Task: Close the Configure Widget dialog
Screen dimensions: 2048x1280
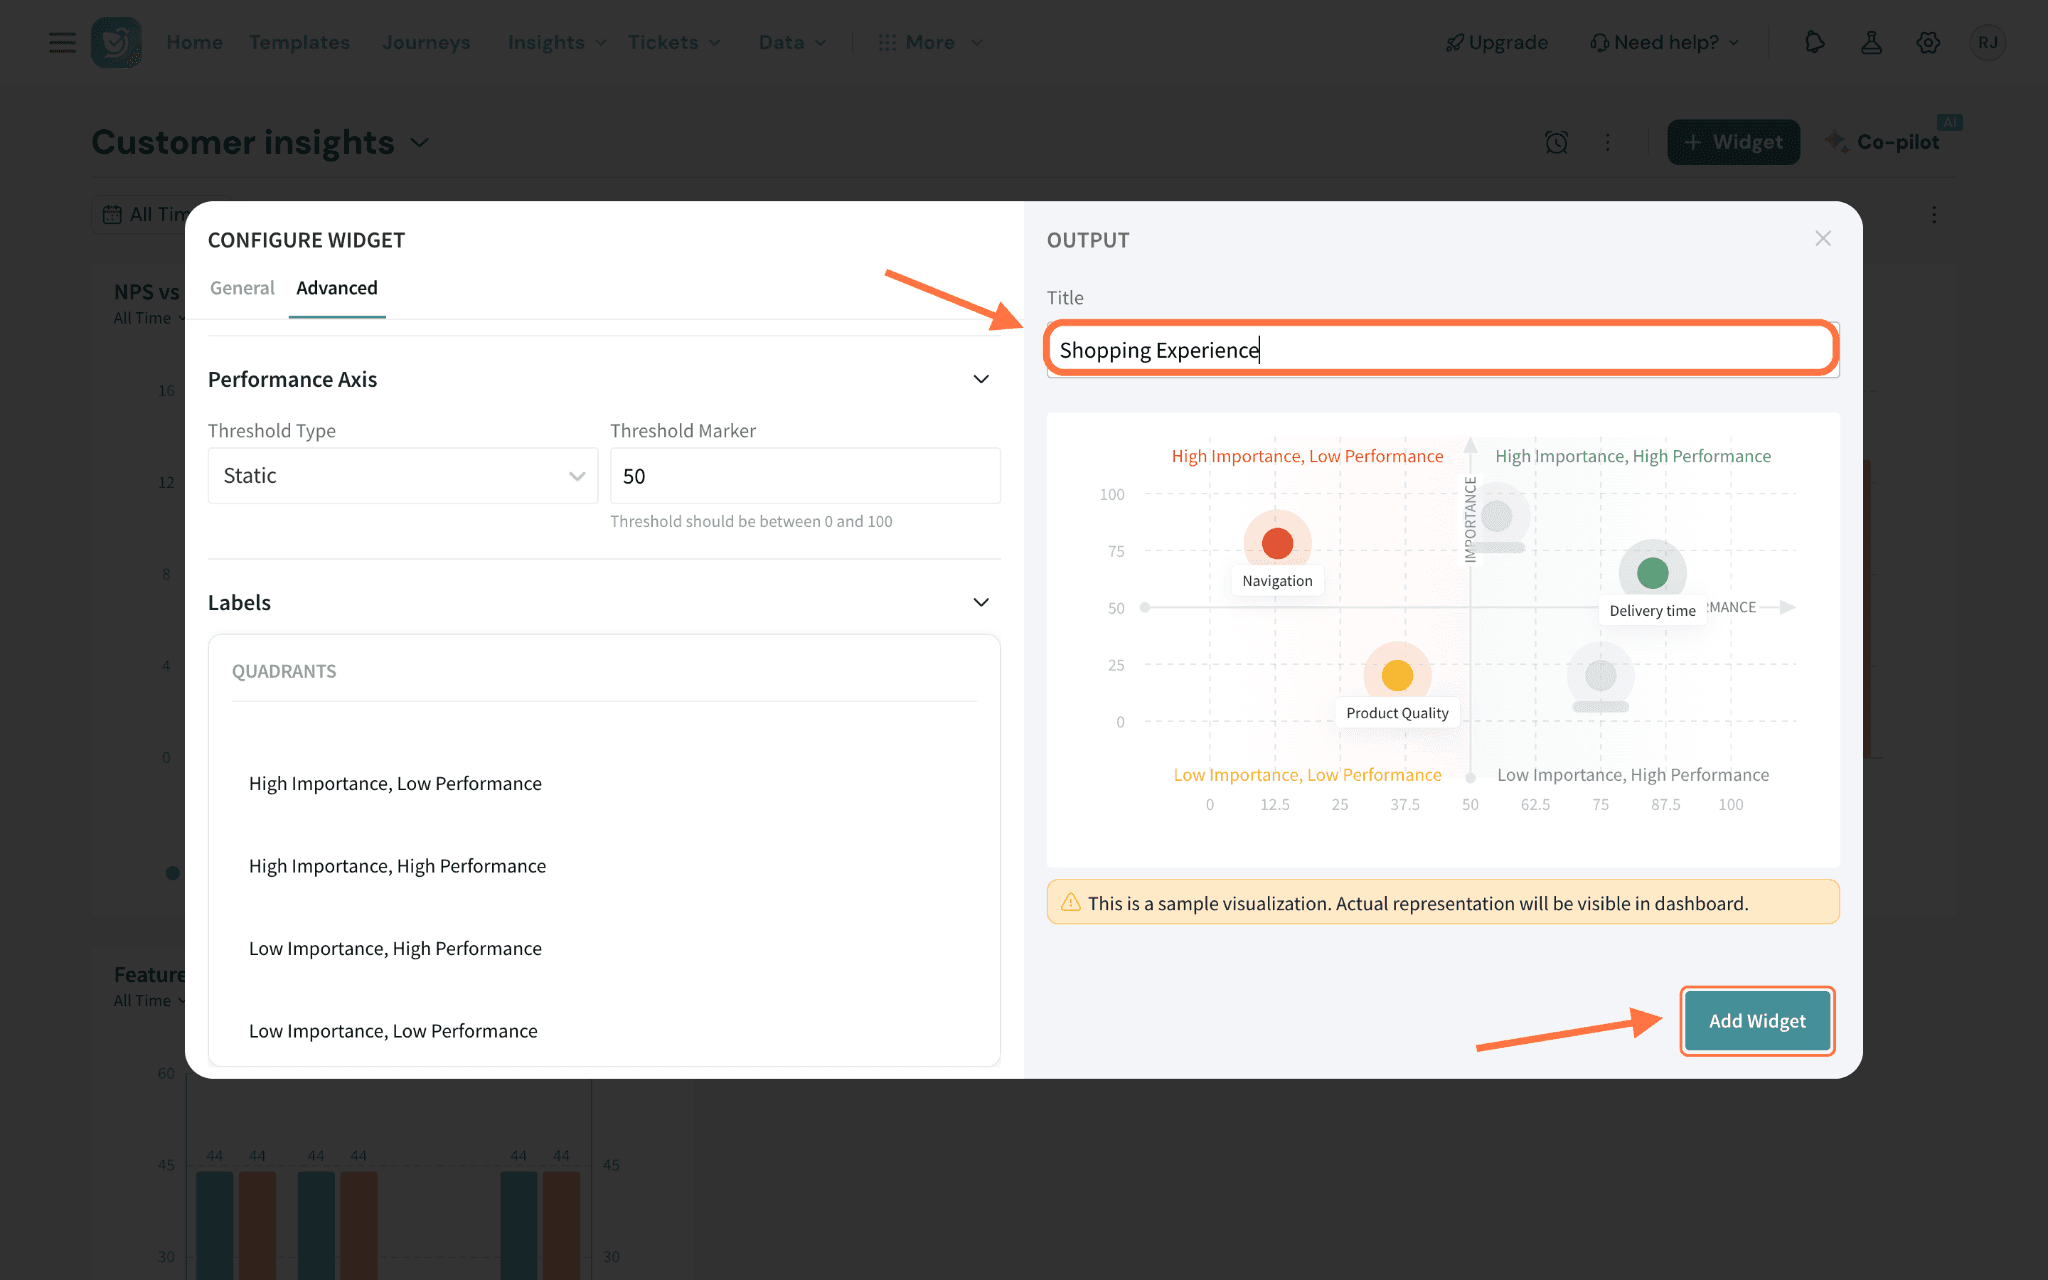Action: (x=1823, y=238)
